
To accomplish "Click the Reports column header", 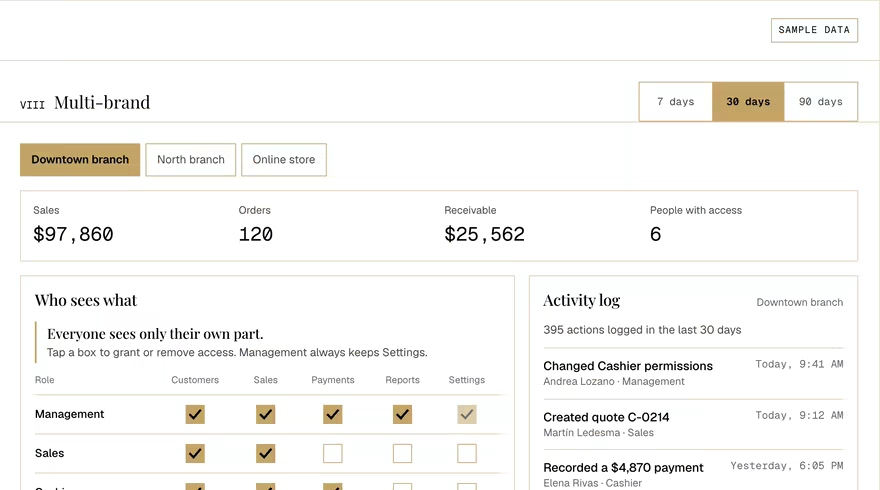I will [402, 380].
